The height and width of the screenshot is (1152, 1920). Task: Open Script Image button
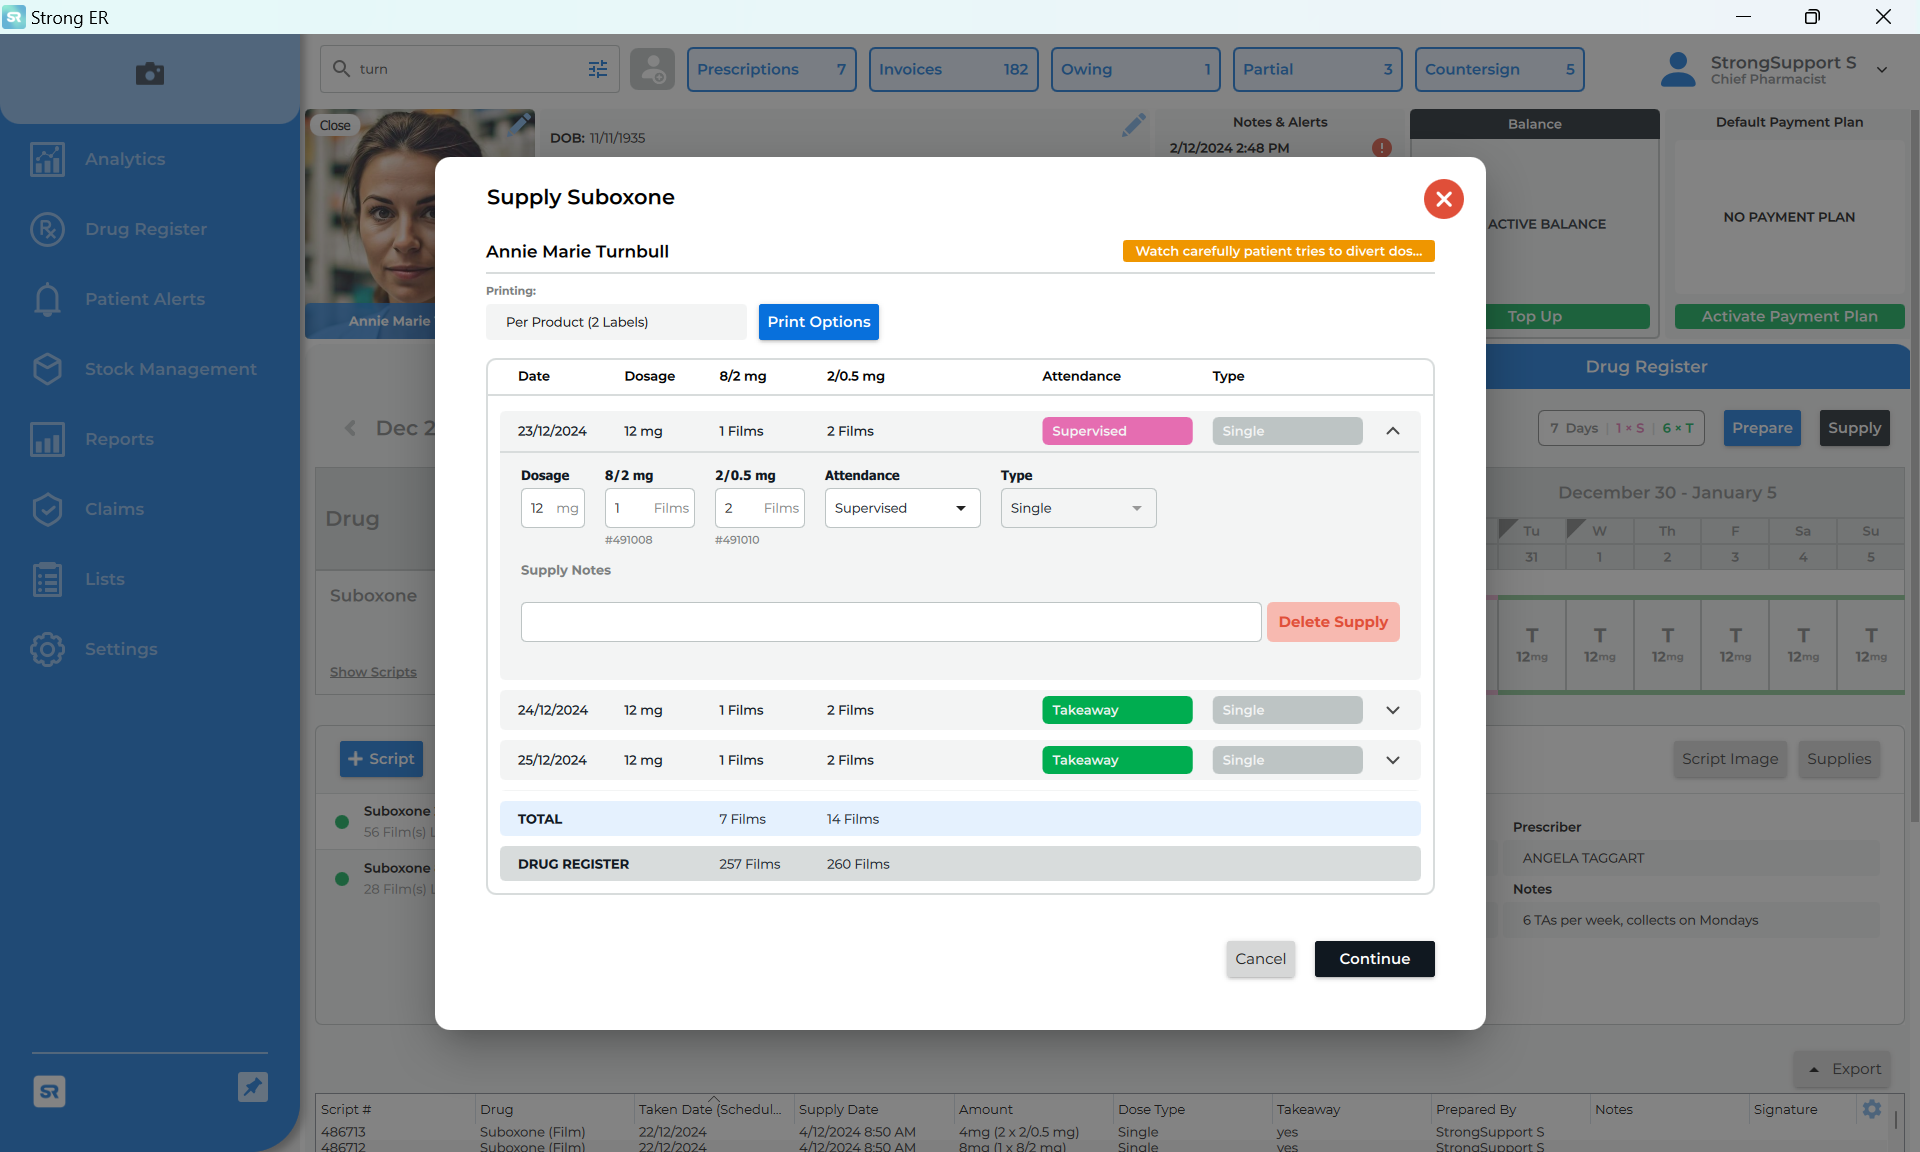(1730, 759)
